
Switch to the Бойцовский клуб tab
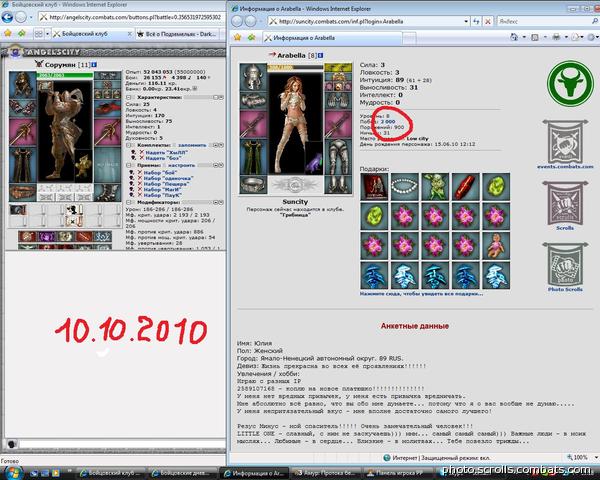point(93,34)
